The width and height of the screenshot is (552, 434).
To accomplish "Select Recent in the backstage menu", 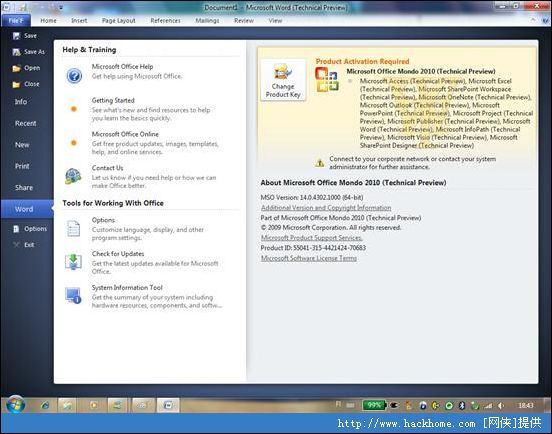I will pyautogui.click(x=27, y=123).
